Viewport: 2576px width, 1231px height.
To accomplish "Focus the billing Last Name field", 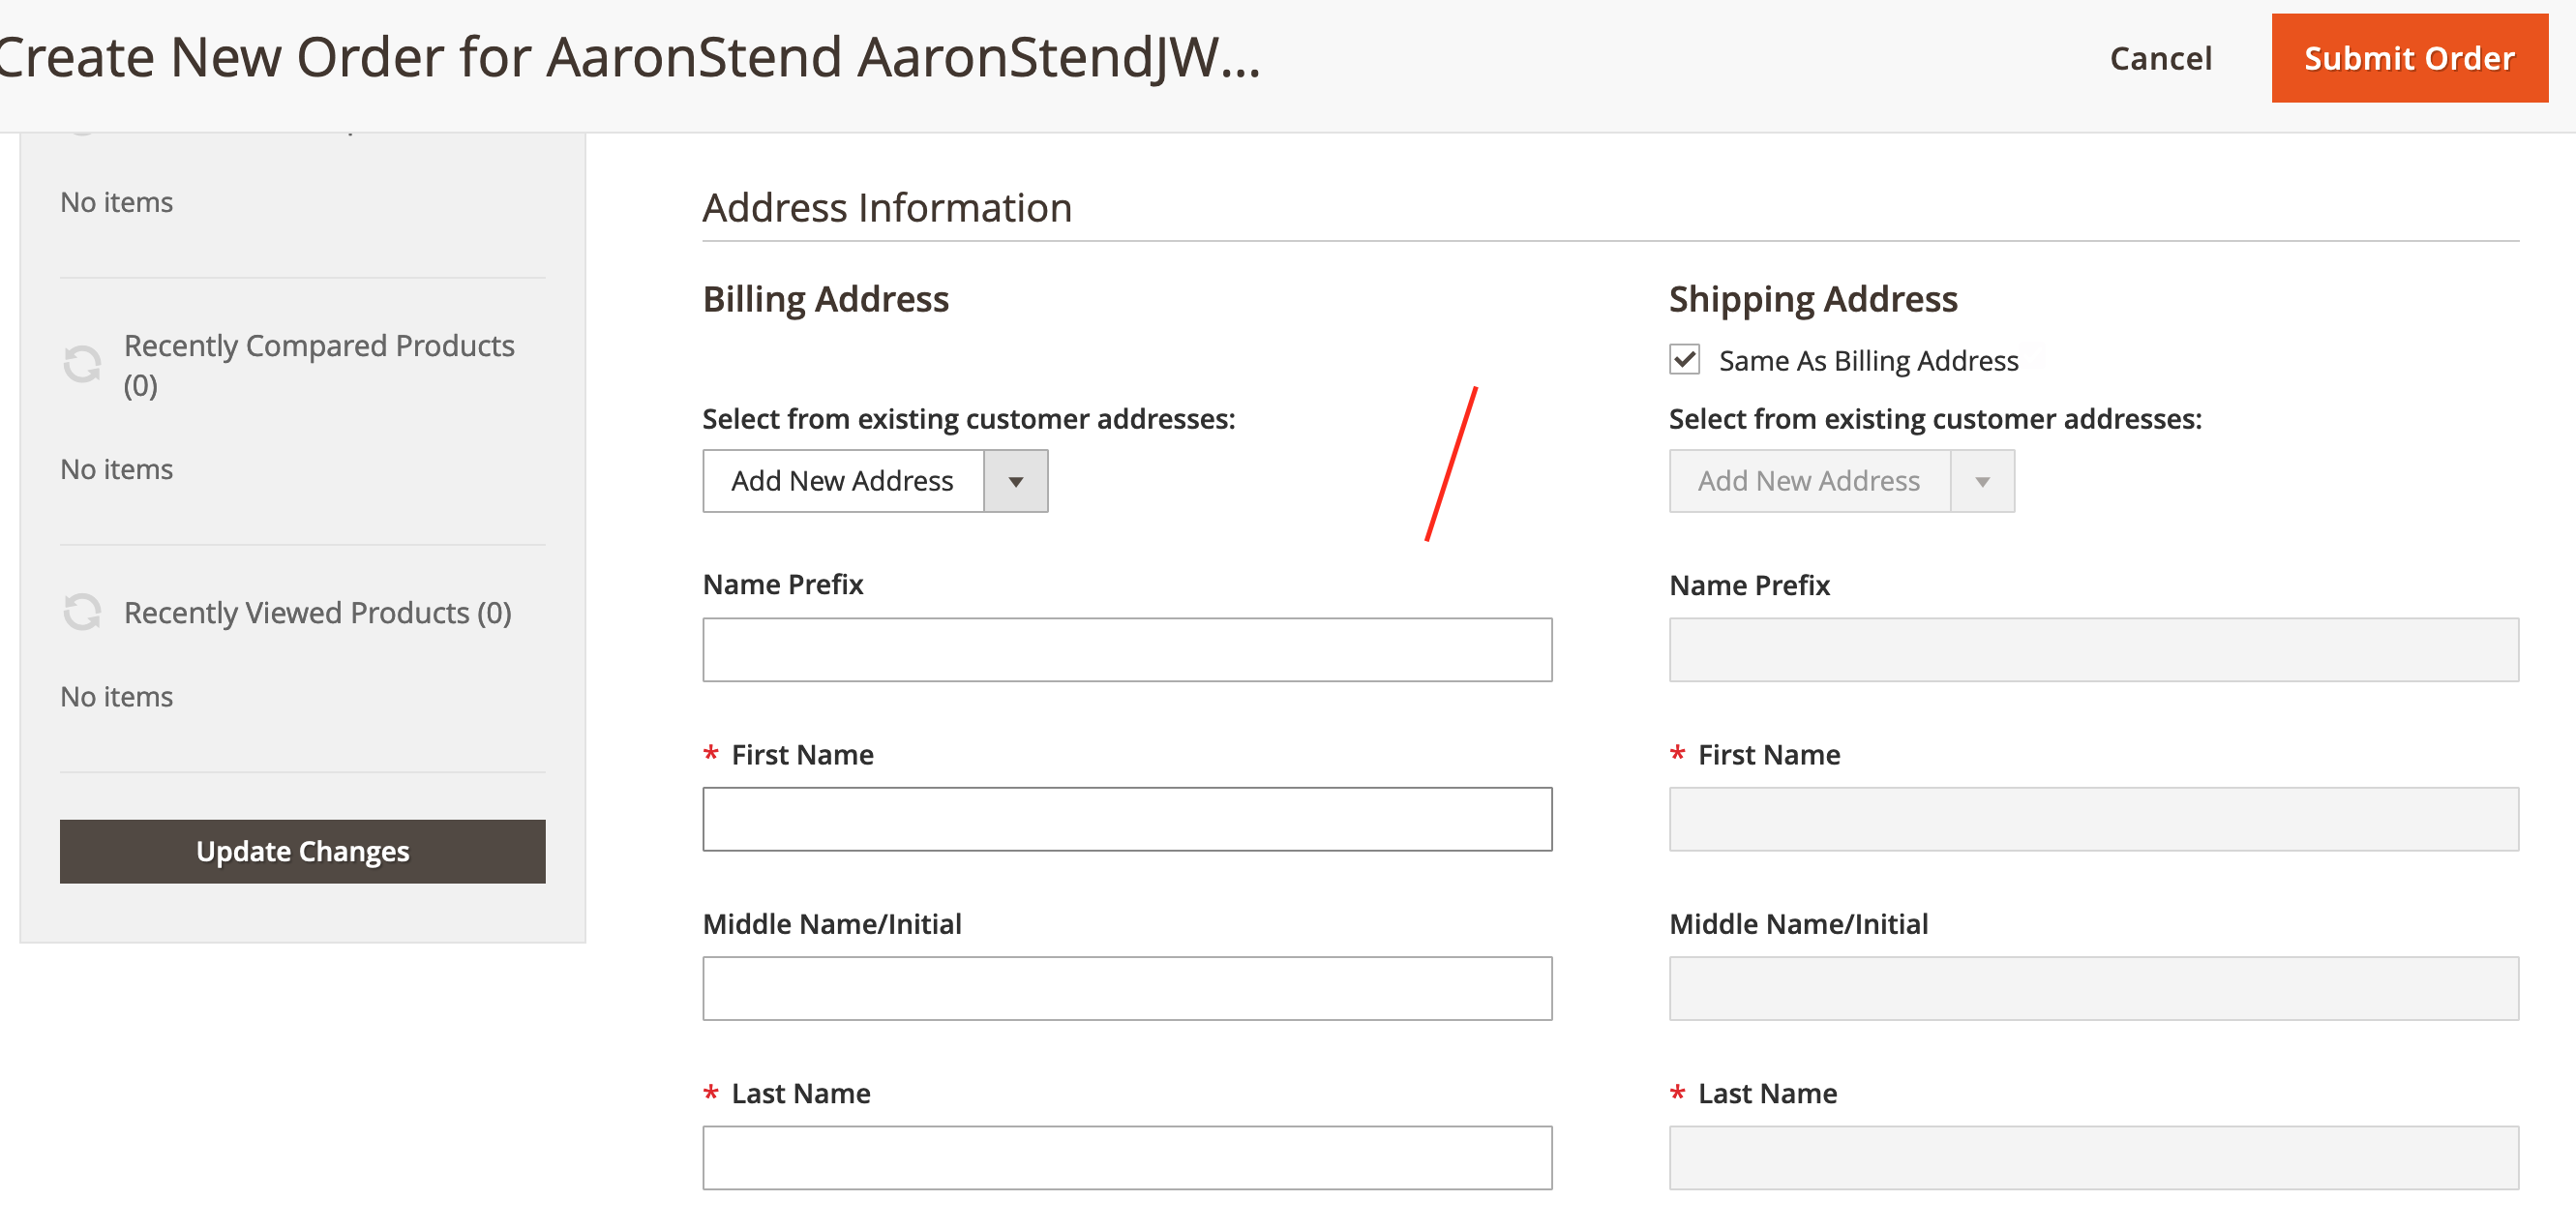I will pos(1127,1158).
